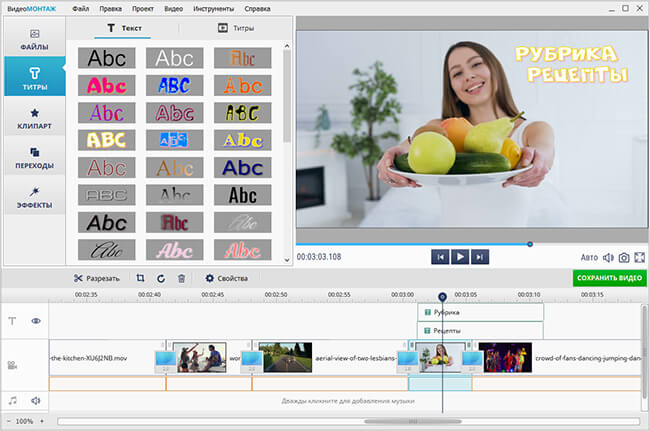Screen dimensions: 650x431
Task: Click the rotate icon in timeline toolbar
Action: pyautogui.click(x=161, y=278)
